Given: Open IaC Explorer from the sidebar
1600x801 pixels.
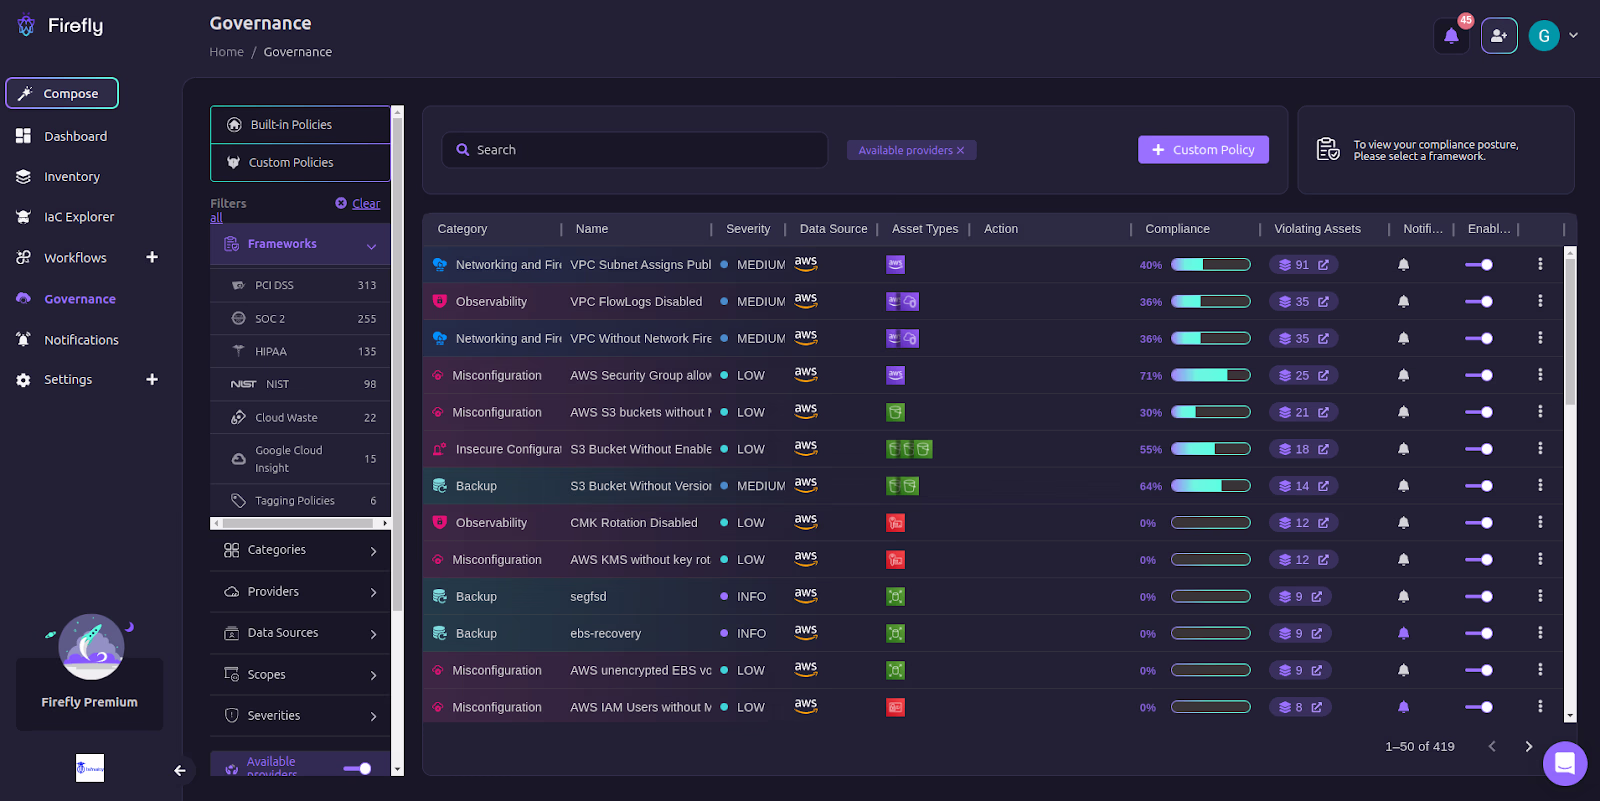Looking at the screenshot, I should (79, 217).
